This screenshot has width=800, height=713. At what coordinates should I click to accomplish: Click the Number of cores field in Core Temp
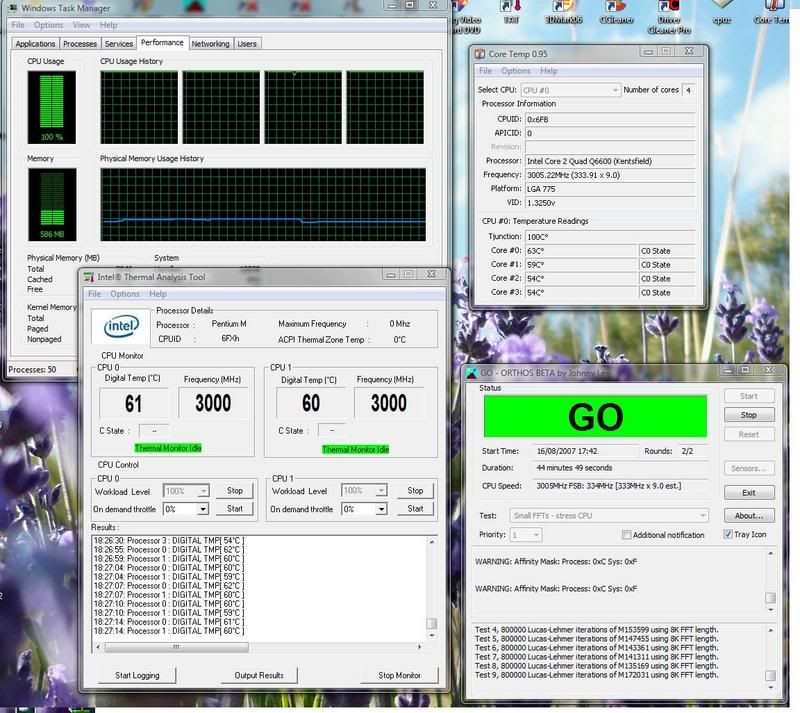[689, 90]
